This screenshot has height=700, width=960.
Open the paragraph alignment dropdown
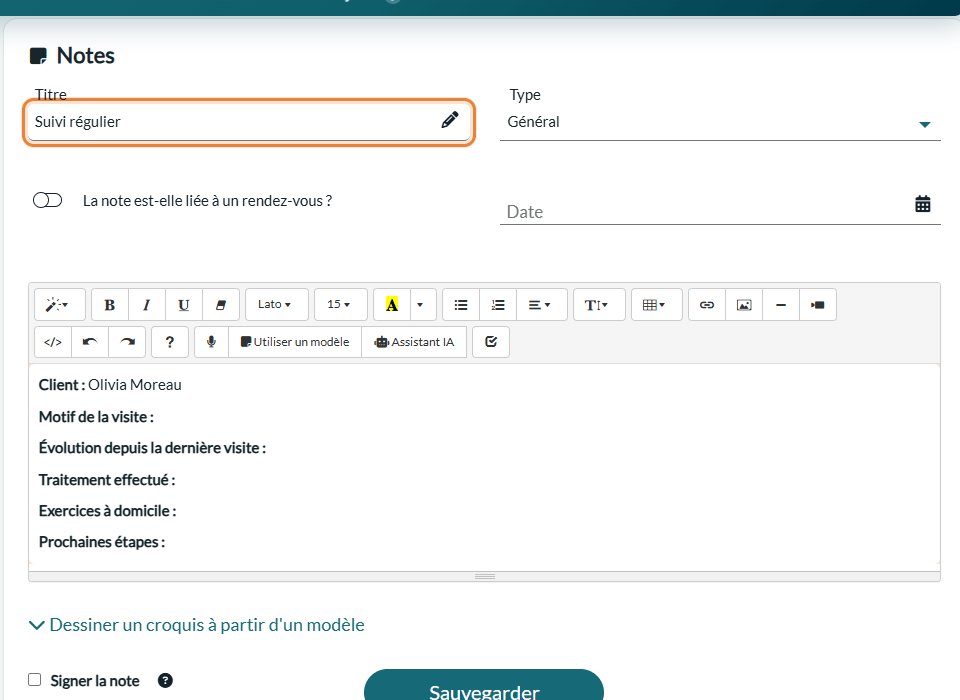click(x=542, y=305)
